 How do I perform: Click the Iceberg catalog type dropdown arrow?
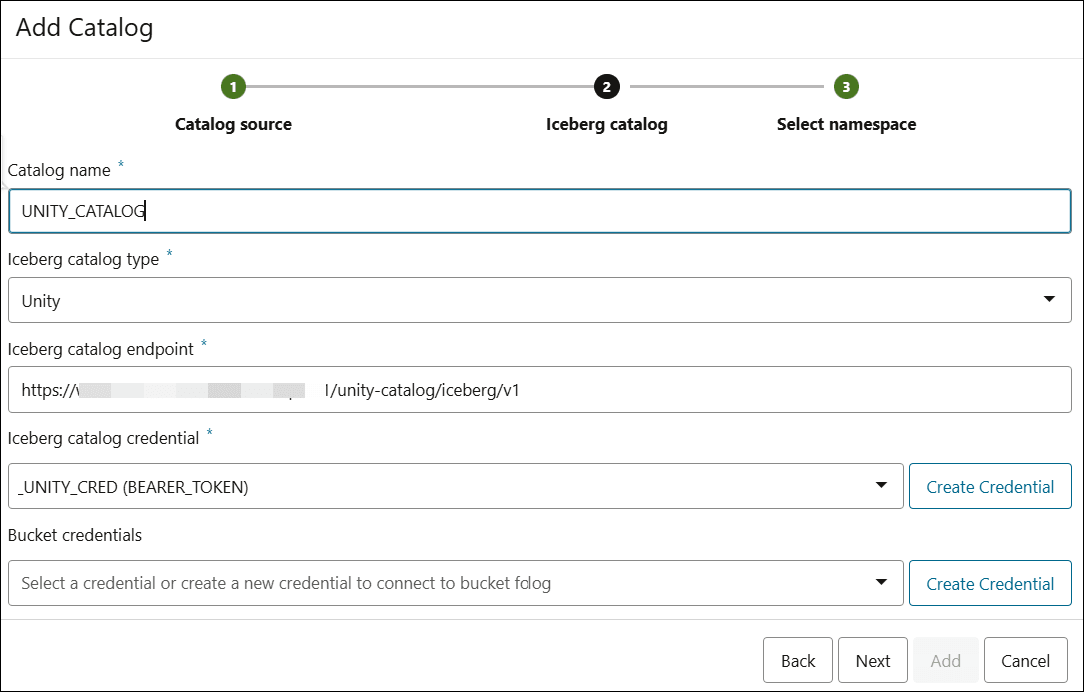[1049, 300]
